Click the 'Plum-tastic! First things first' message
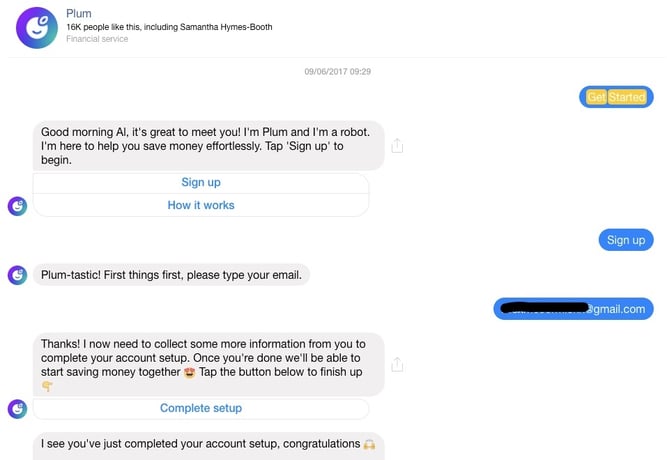The width and height of the screenshot is (667, 460). pos(171,275)
